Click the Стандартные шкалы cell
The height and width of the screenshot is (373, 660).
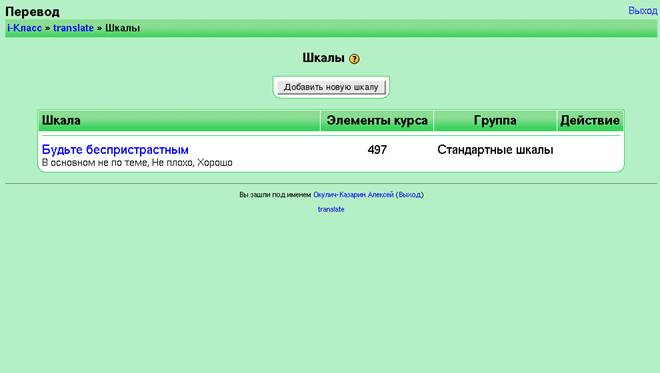click(495, 149)
